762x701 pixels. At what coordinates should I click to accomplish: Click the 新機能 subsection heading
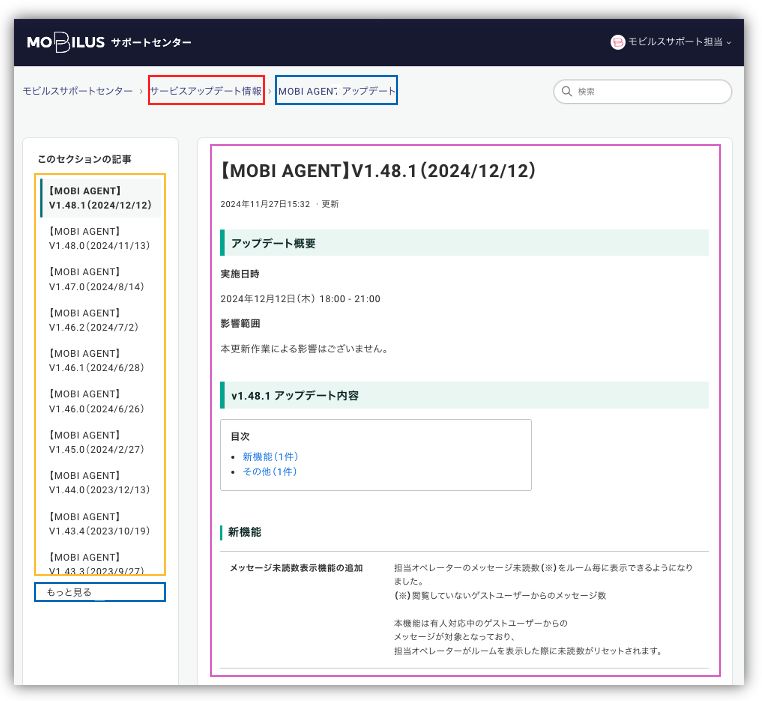244,532
